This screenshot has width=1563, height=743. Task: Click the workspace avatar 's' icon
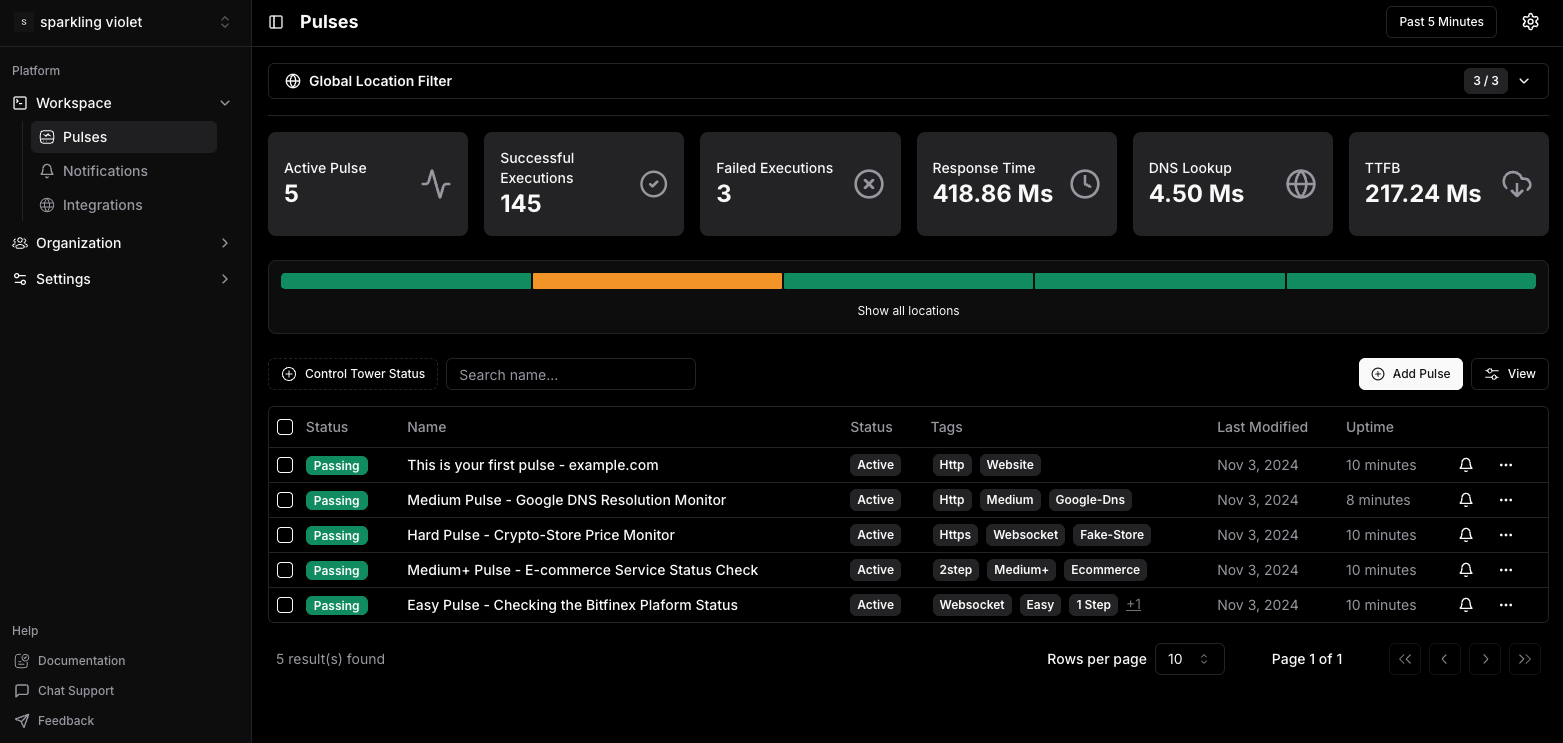(23, 22)
